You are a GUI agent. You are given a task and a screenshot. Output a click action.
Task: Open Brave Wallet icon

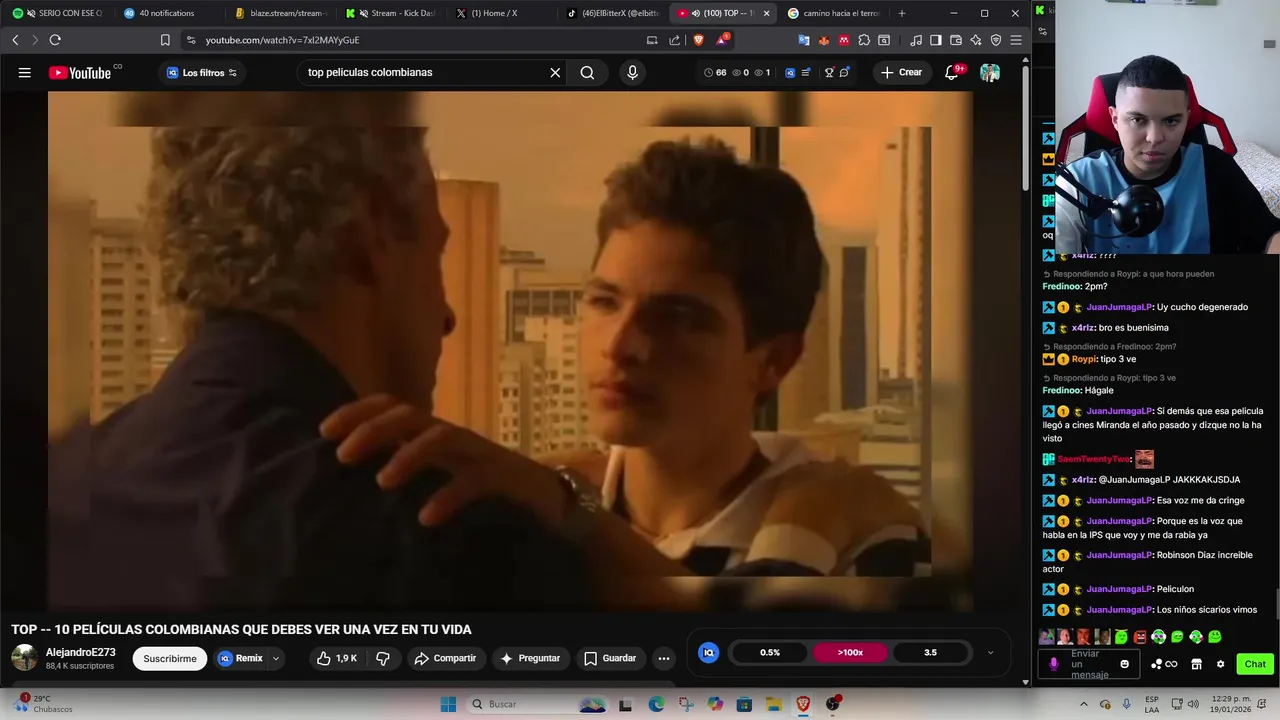[956, 40]
